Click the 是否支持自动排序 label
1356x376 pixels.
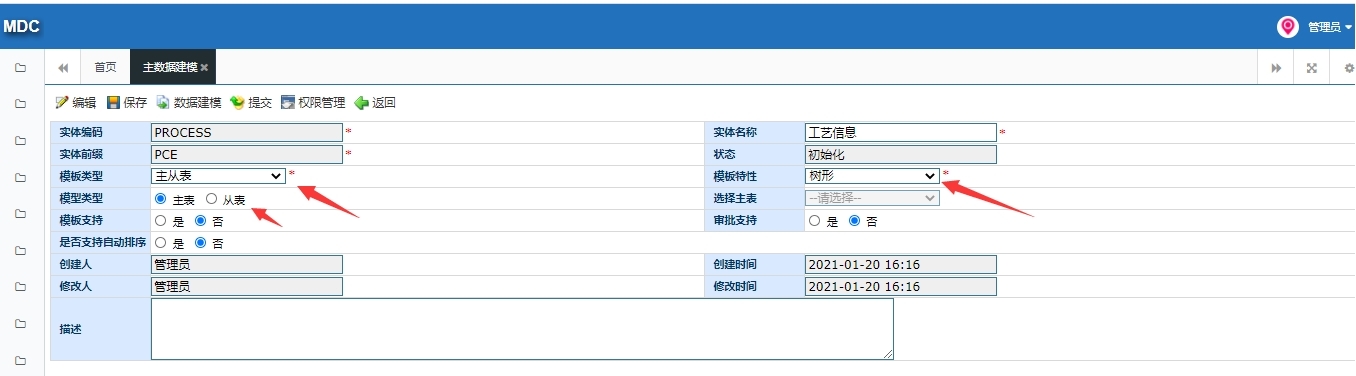pyautogui.click(x=103, y=242)
